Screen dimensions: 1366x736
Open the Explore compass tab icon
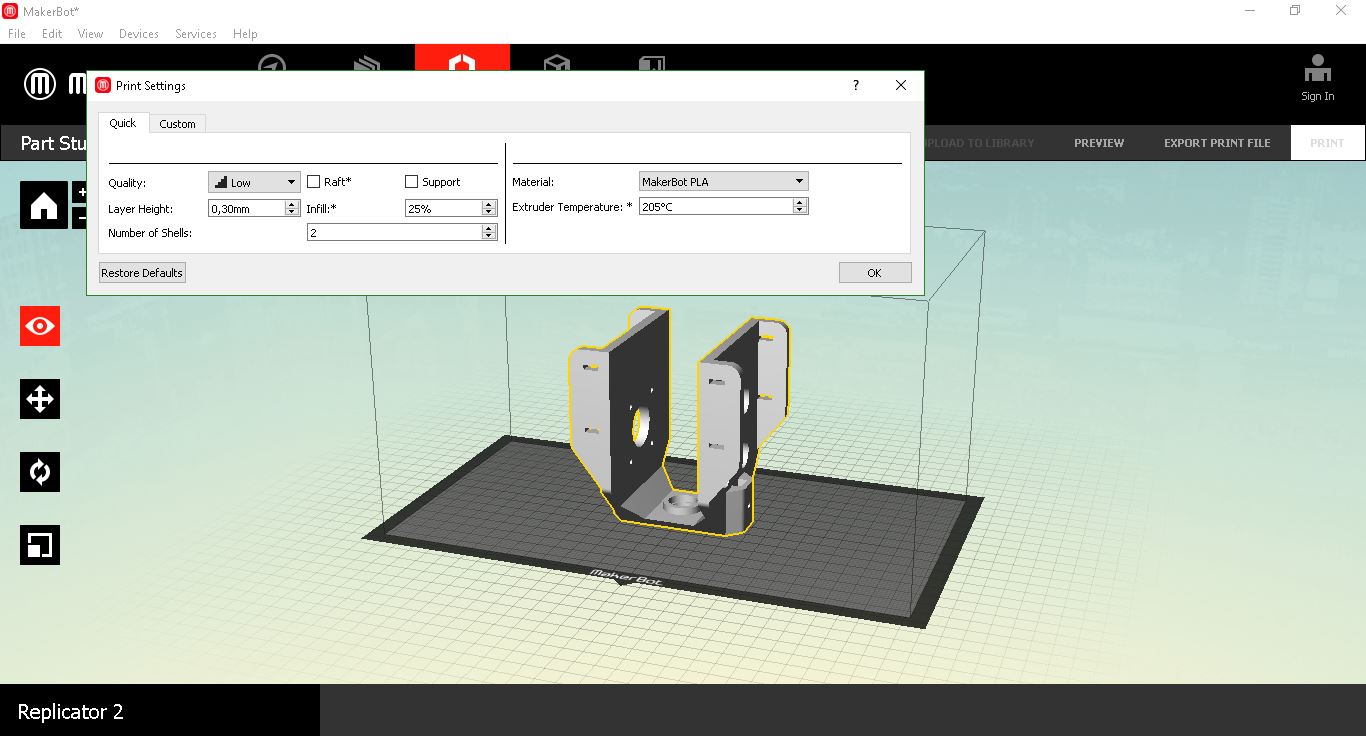(x=272, y=63)
